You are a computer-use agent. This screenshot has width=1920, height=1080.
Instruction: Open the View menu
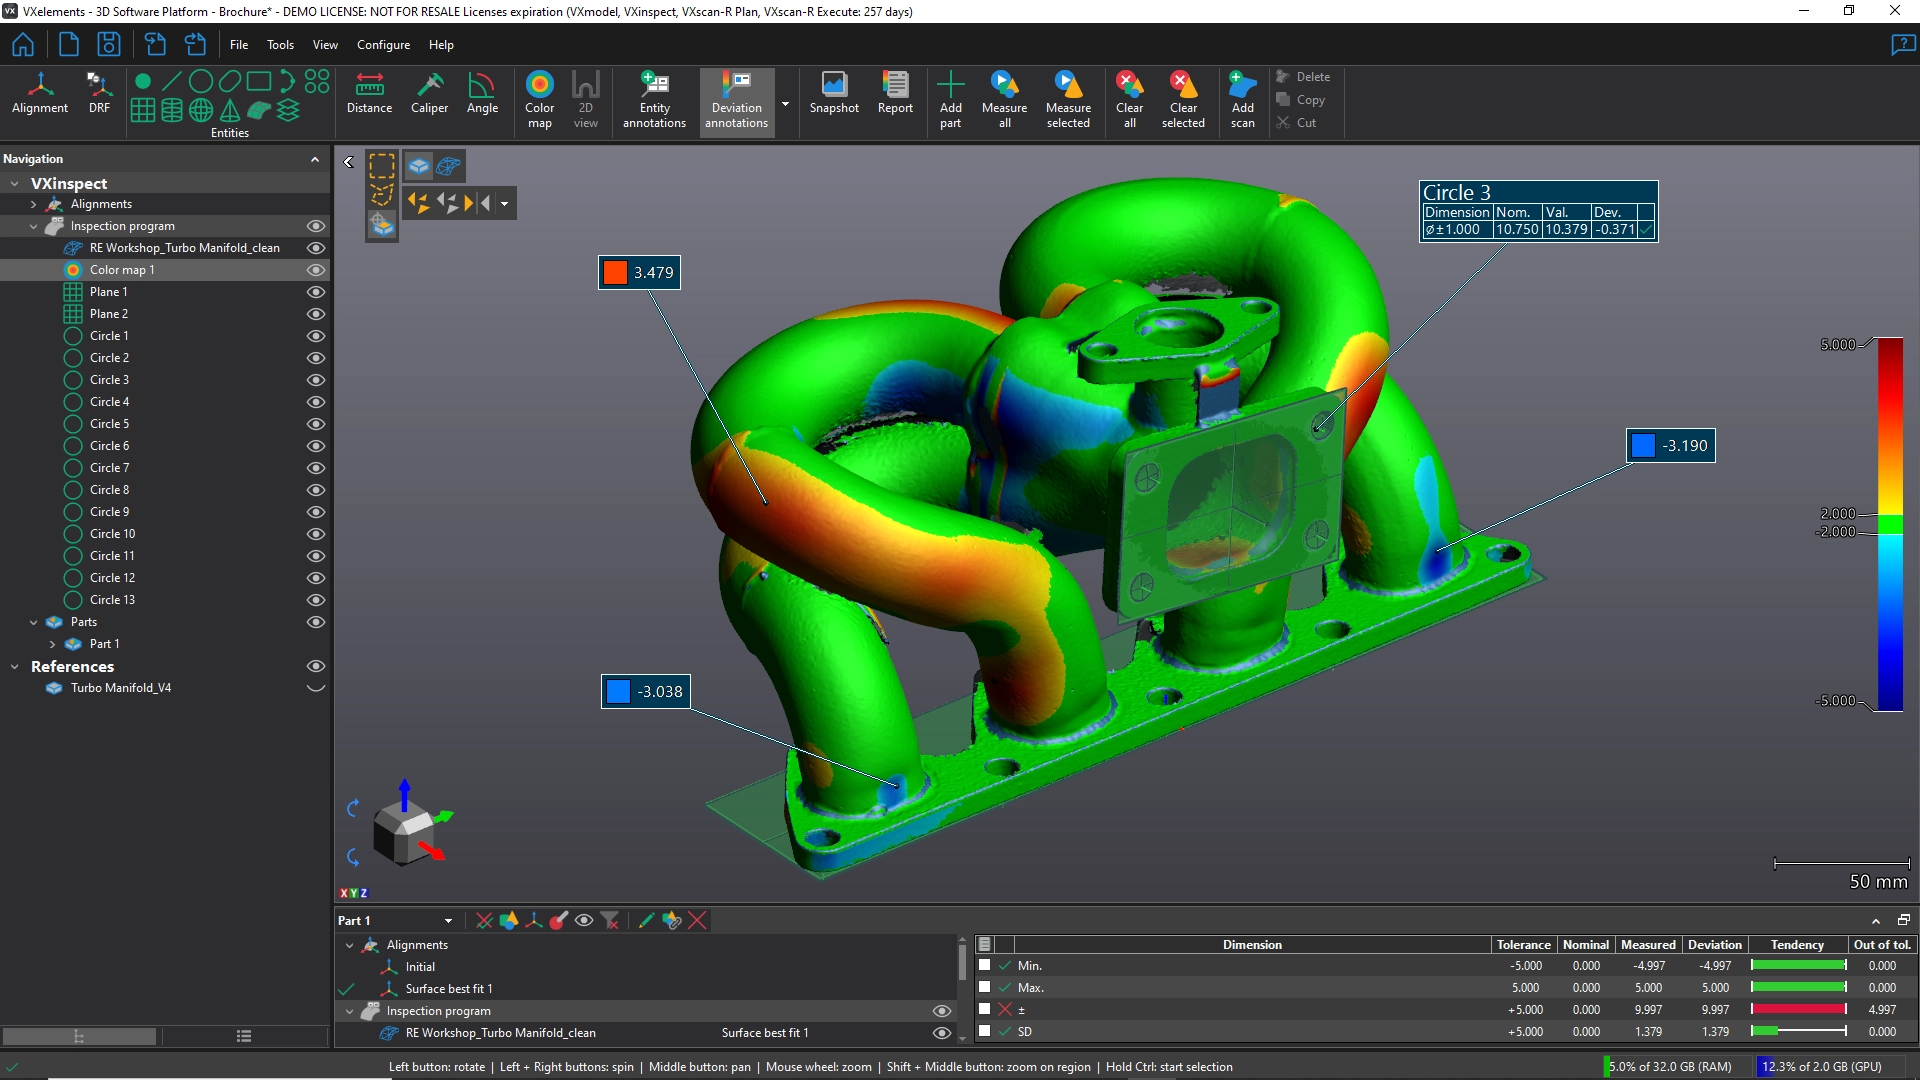click(x=325, y=45)
